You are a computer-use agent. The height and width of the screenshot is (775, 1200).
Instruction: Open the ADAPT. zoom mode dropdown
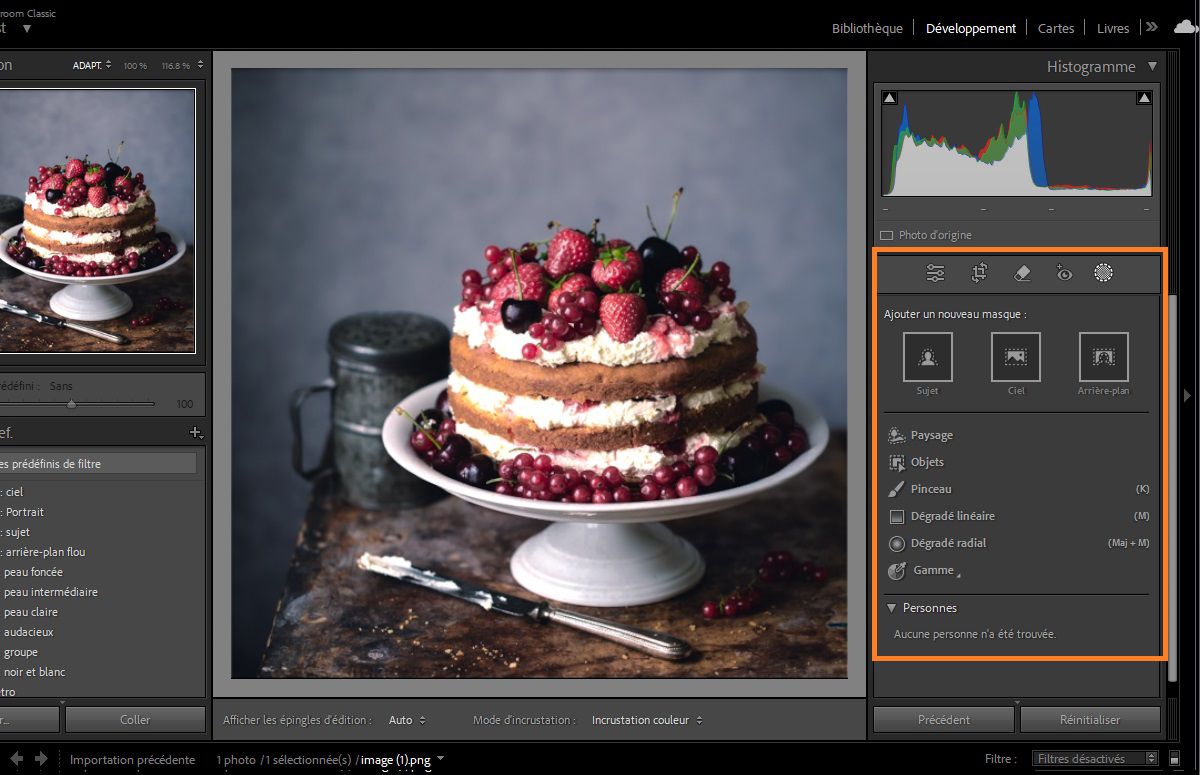pos(92,65)
